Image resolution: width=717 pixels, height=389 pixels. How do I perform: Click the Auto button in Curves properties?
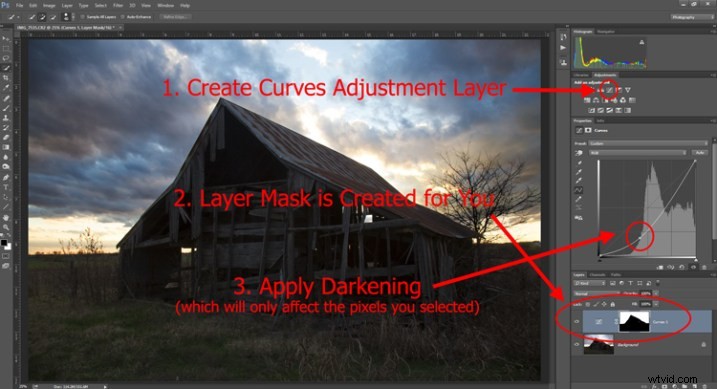pos(699,153)
